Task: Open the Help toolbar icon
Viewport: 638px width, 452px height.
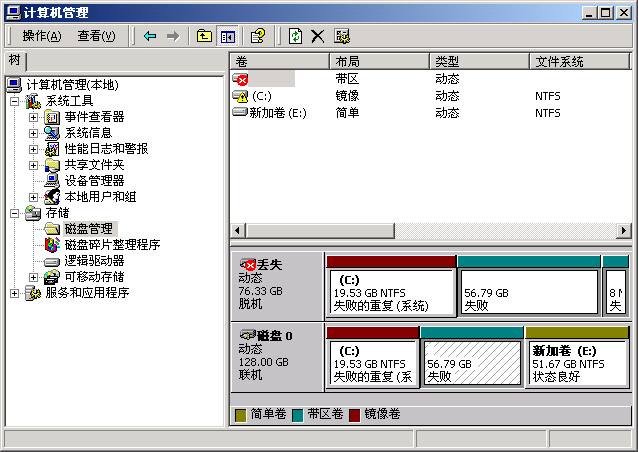Action: (258, 36)
